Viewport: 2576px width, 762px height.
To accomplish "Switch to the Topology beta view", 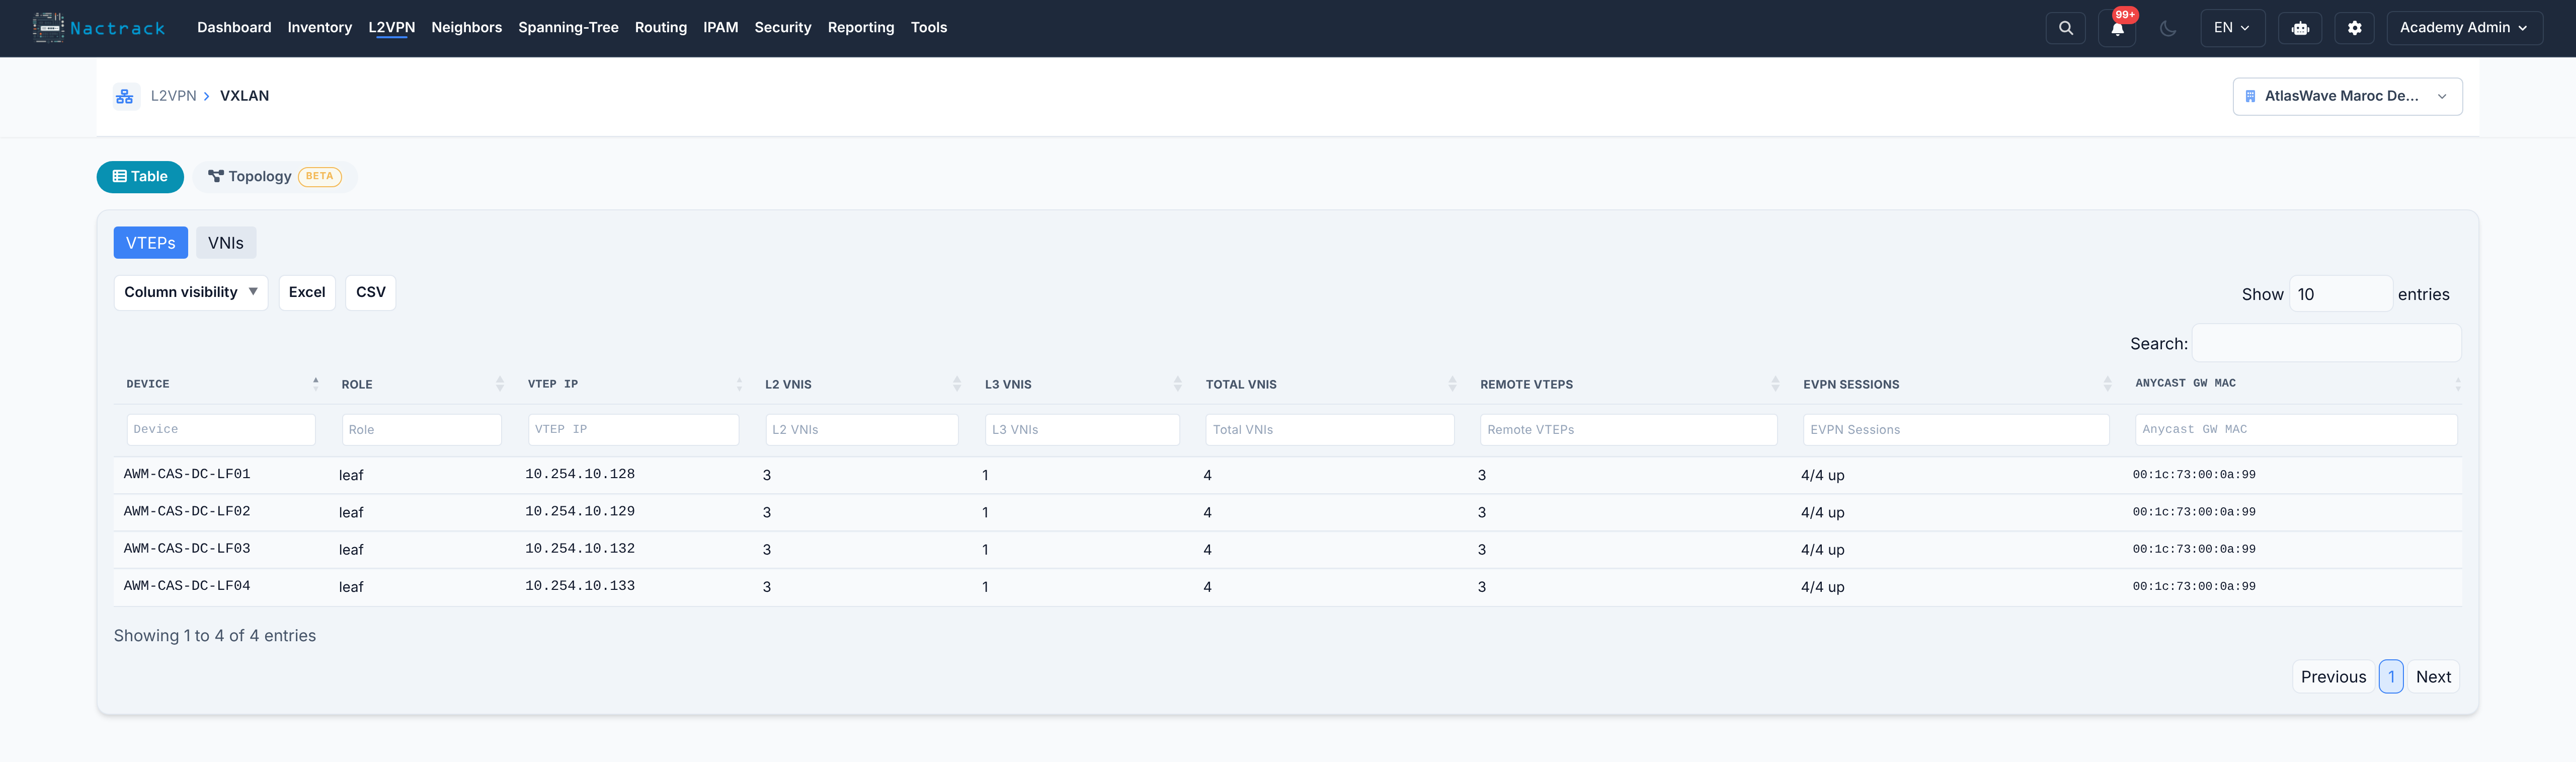I will [x=275, y=177].
